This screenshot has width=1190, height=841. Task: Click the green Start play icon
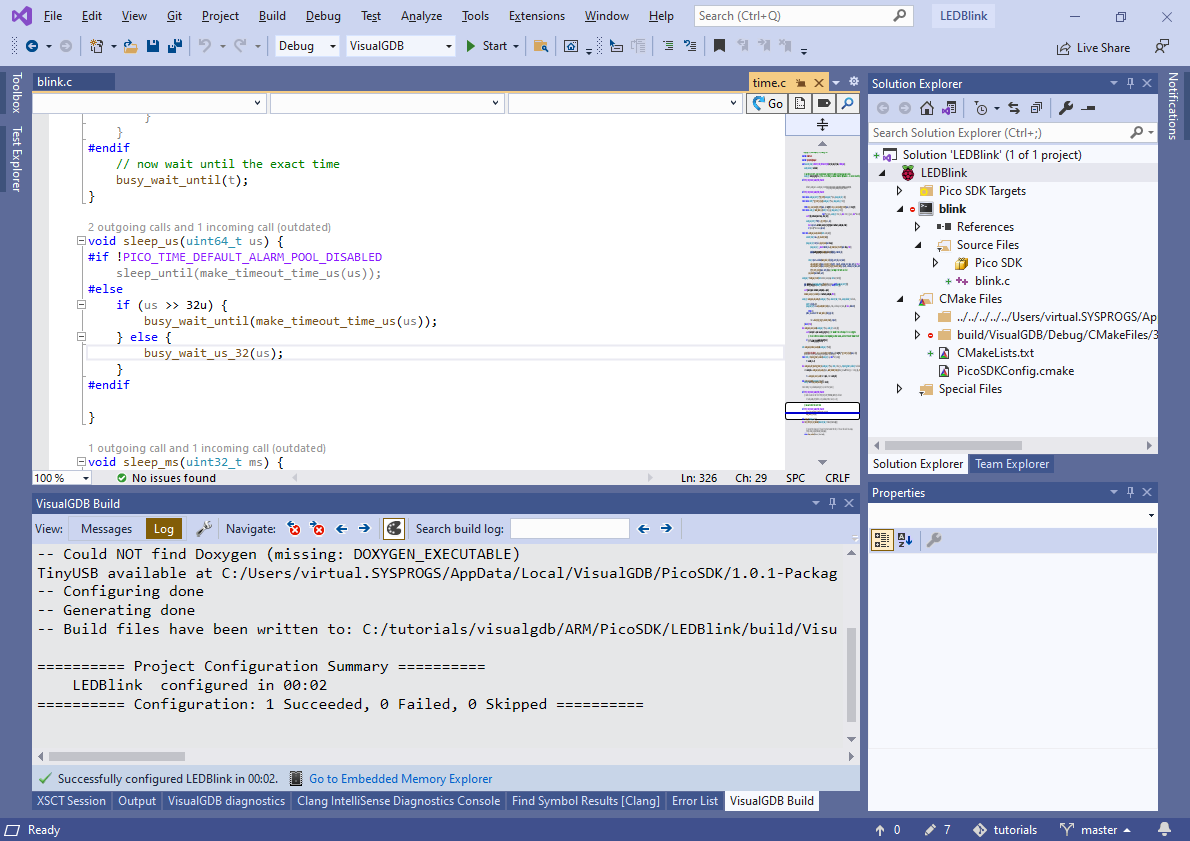471,46
